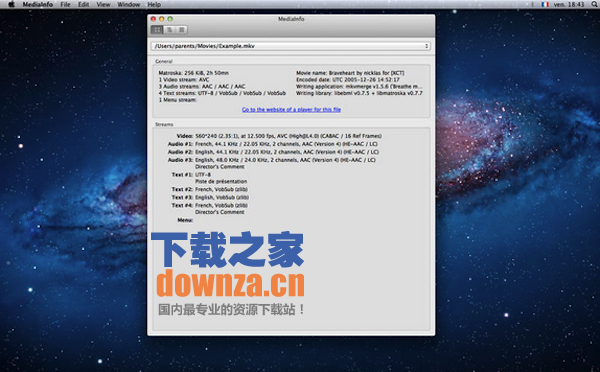
Task: Click 'Writing library: libebml' line
Action: (x=359, y=93)
